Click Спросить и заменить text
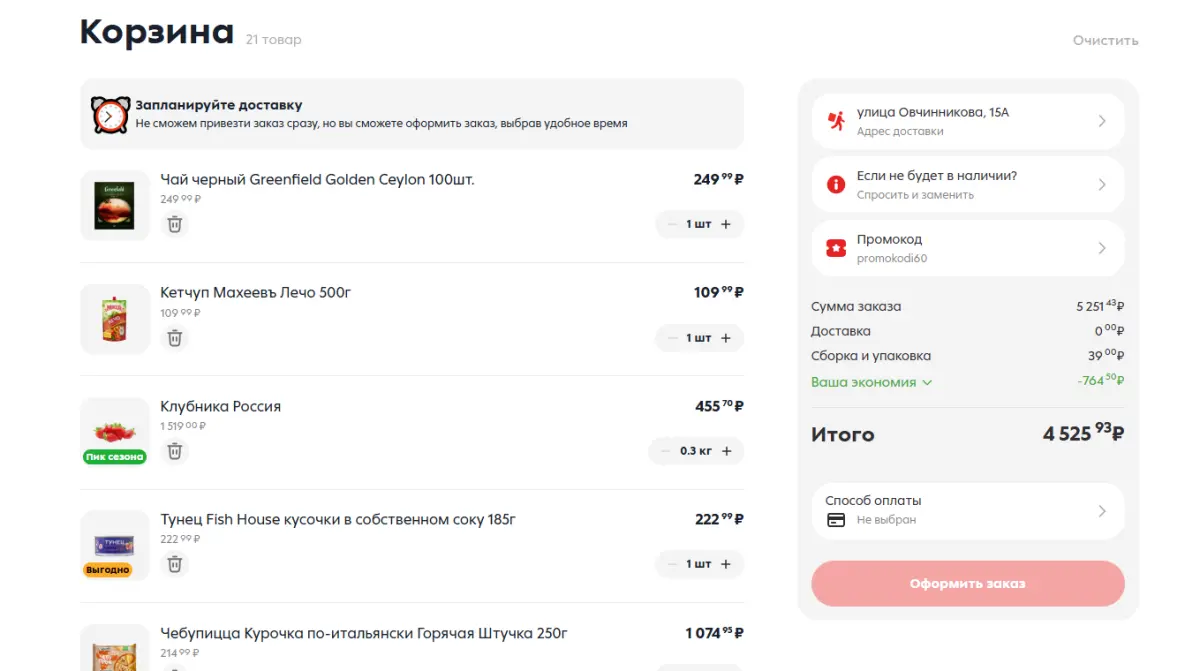Viewport: 1200px width, 671px height. pos(915,195)
